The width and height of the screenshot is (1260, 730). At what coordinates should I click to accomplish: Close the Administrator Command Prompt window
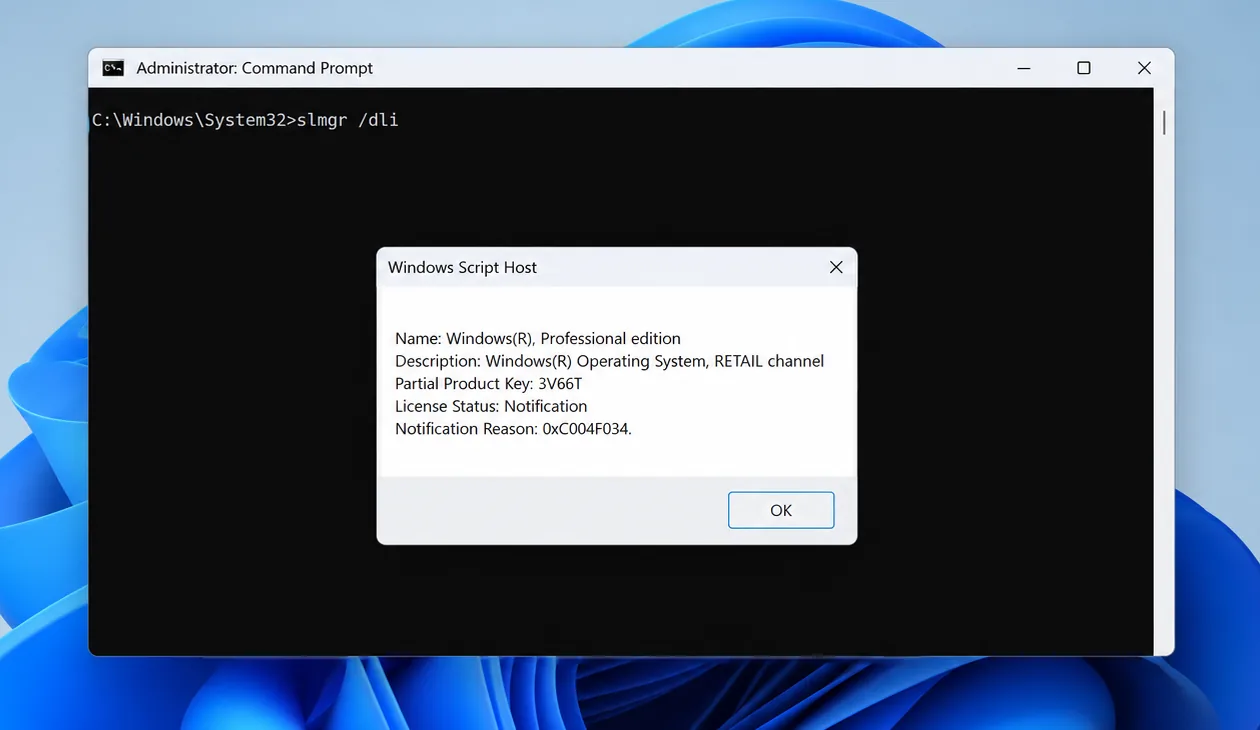point(1144,68)
